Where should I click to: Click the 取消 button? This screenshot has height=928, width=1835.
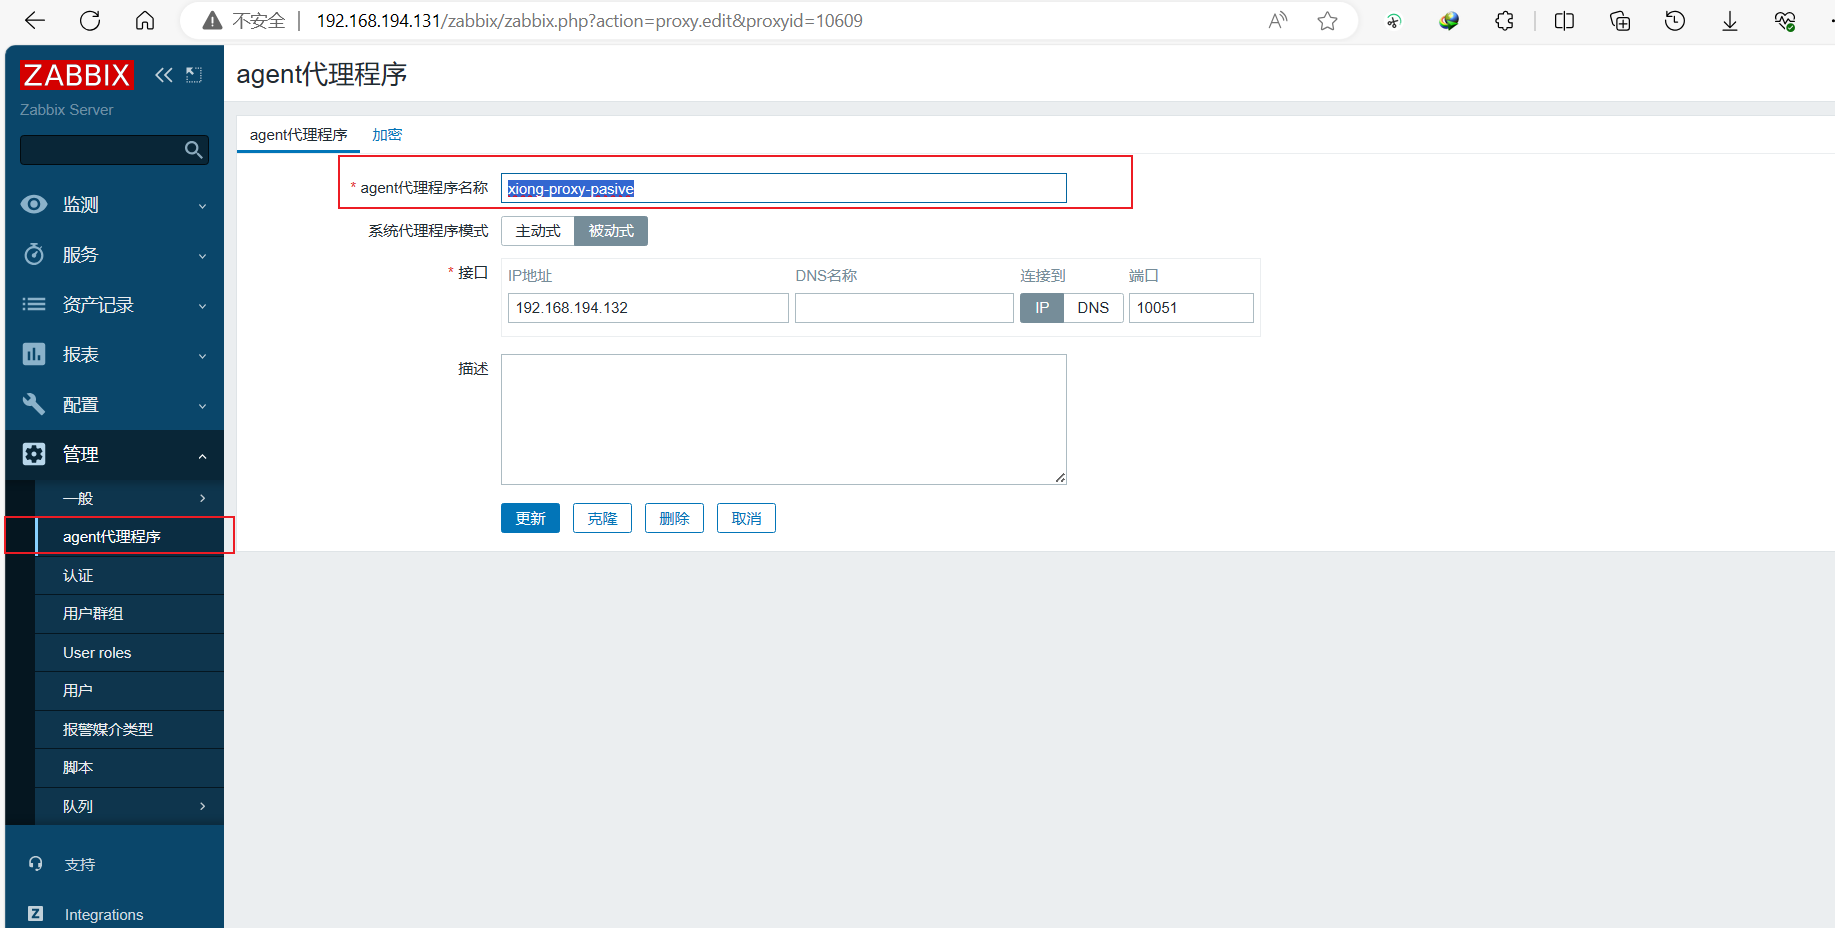746,518
